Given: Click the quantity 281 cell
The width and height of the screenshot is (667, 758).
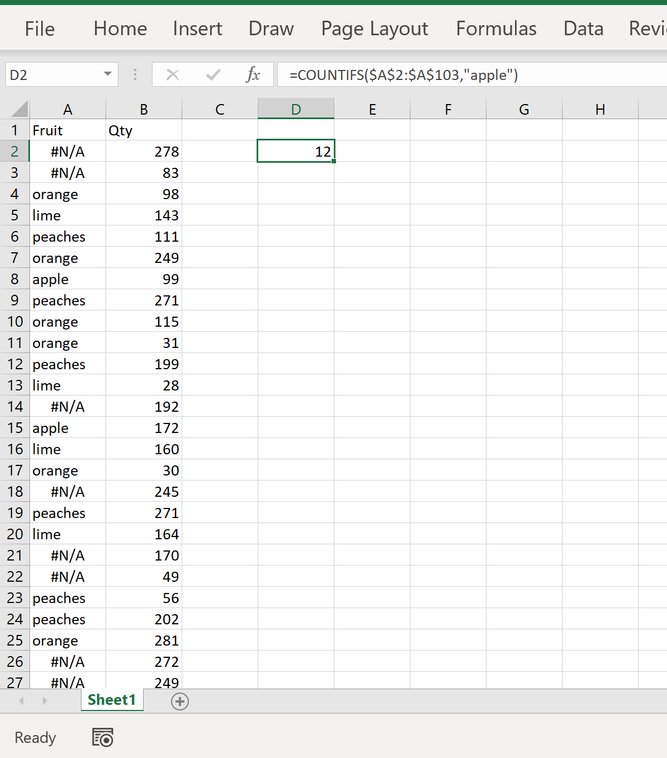Looking at the screenshot, I should pyautogui.click(x=144, y=641).
